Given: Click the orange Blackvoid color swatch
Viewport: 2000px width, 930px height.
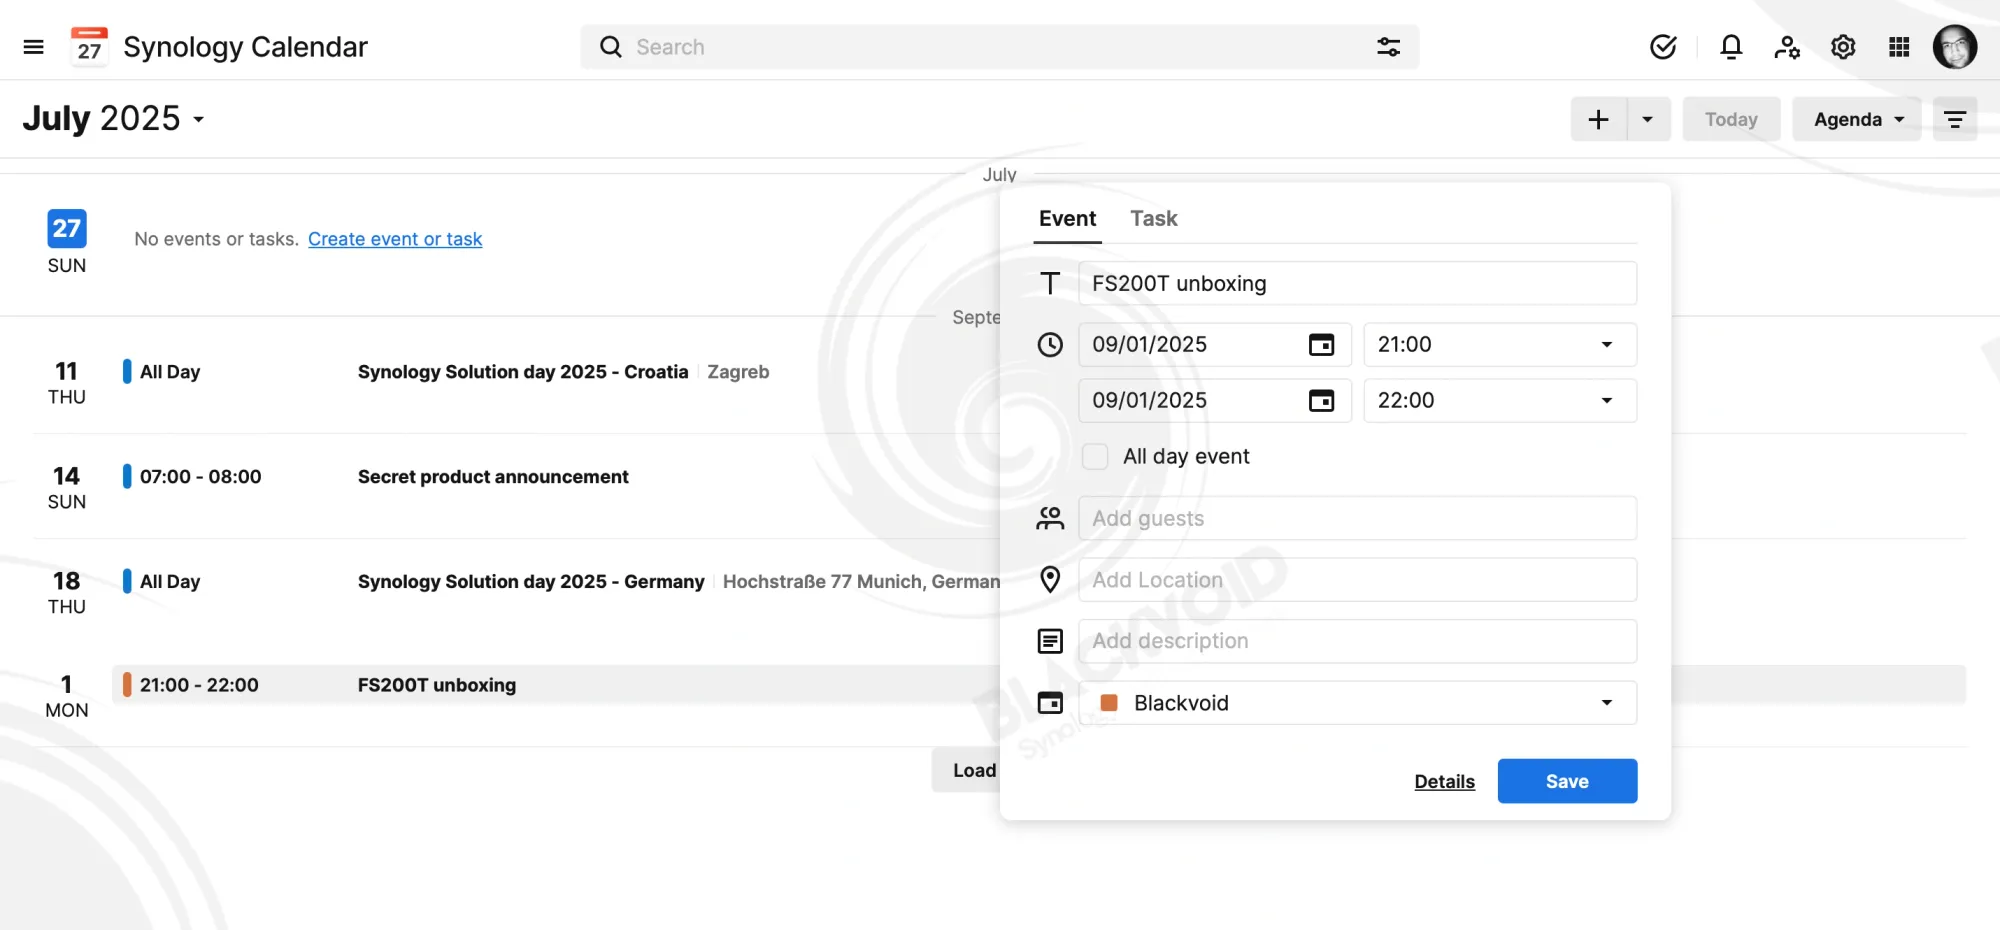Looking at the screenshot, I should pos(1108,703).
